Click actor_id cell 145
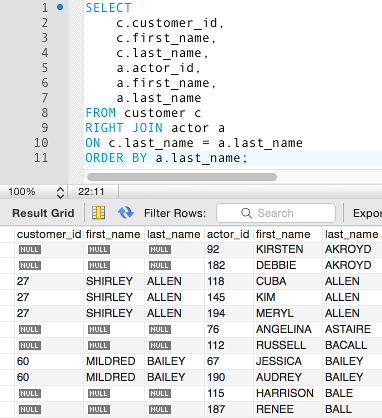This screenshot has width=382, height=418. pyautogui.click(x=216, y=297)
